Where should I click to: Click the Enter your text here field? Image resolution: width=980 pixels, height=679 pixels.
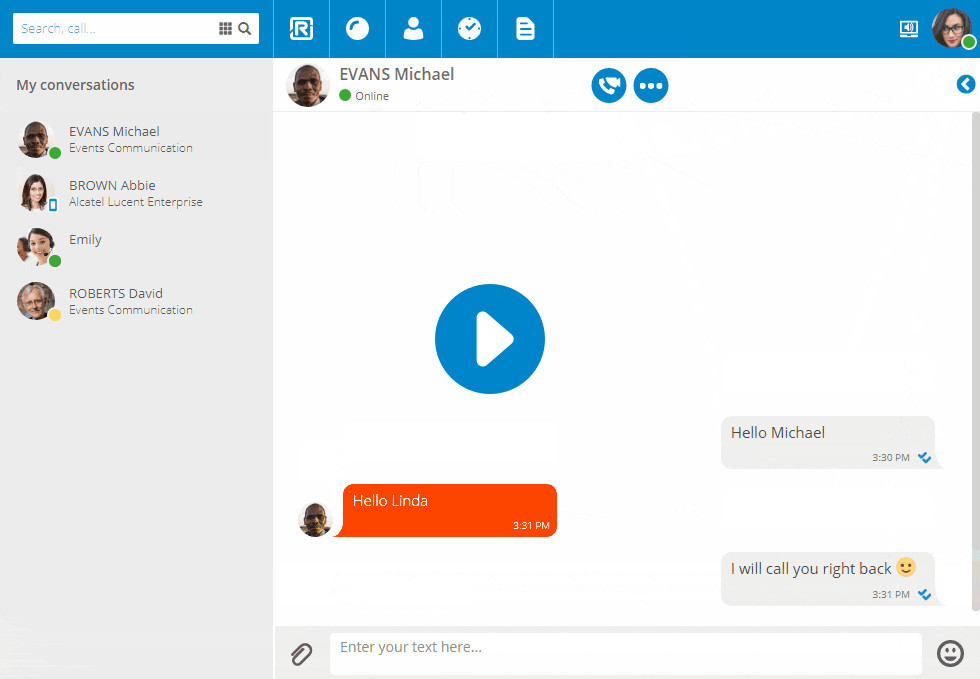[x=626, y=654]
